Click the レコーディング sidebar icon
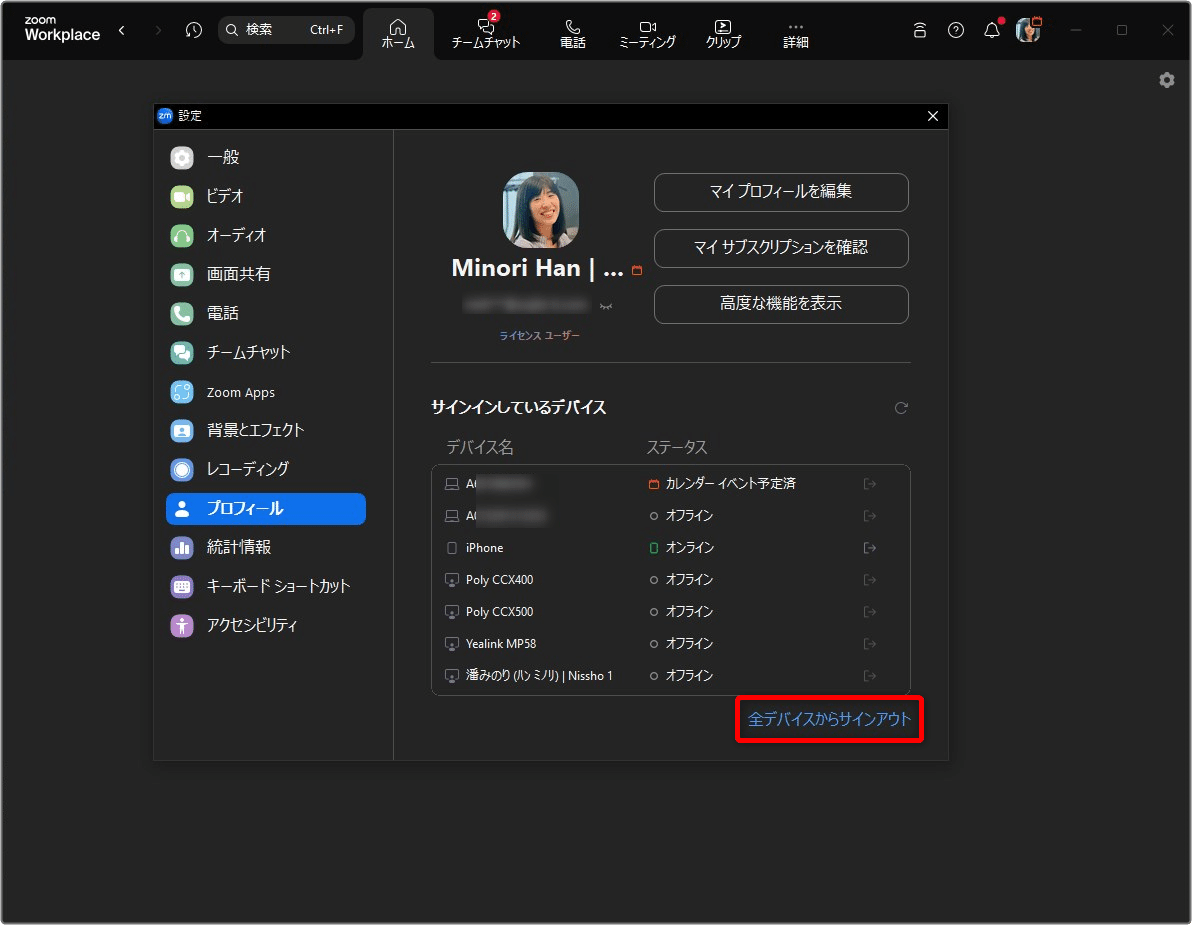1192x925 pixels. click(x=182, y=470)
